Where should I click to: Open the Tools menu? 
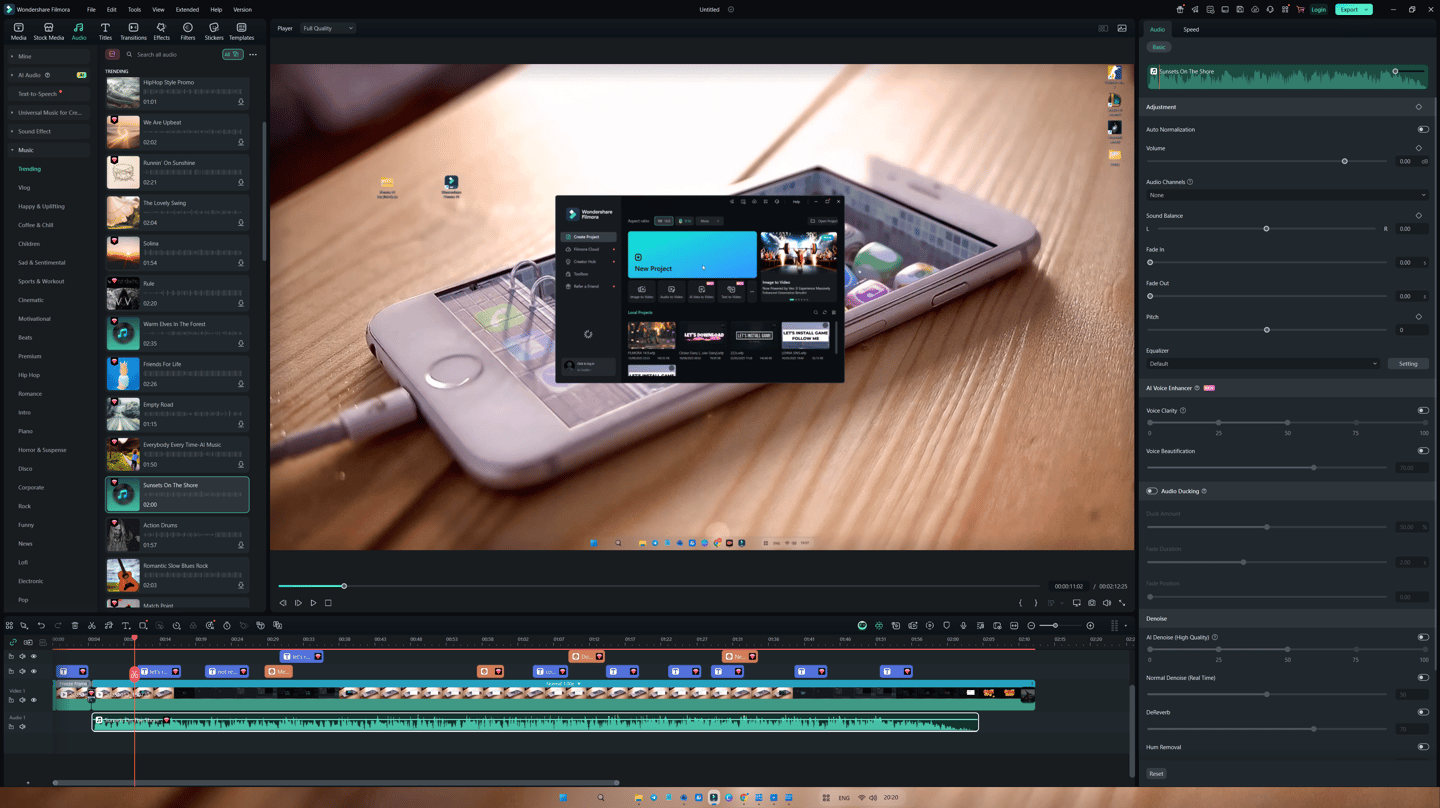tap(134, 10)
